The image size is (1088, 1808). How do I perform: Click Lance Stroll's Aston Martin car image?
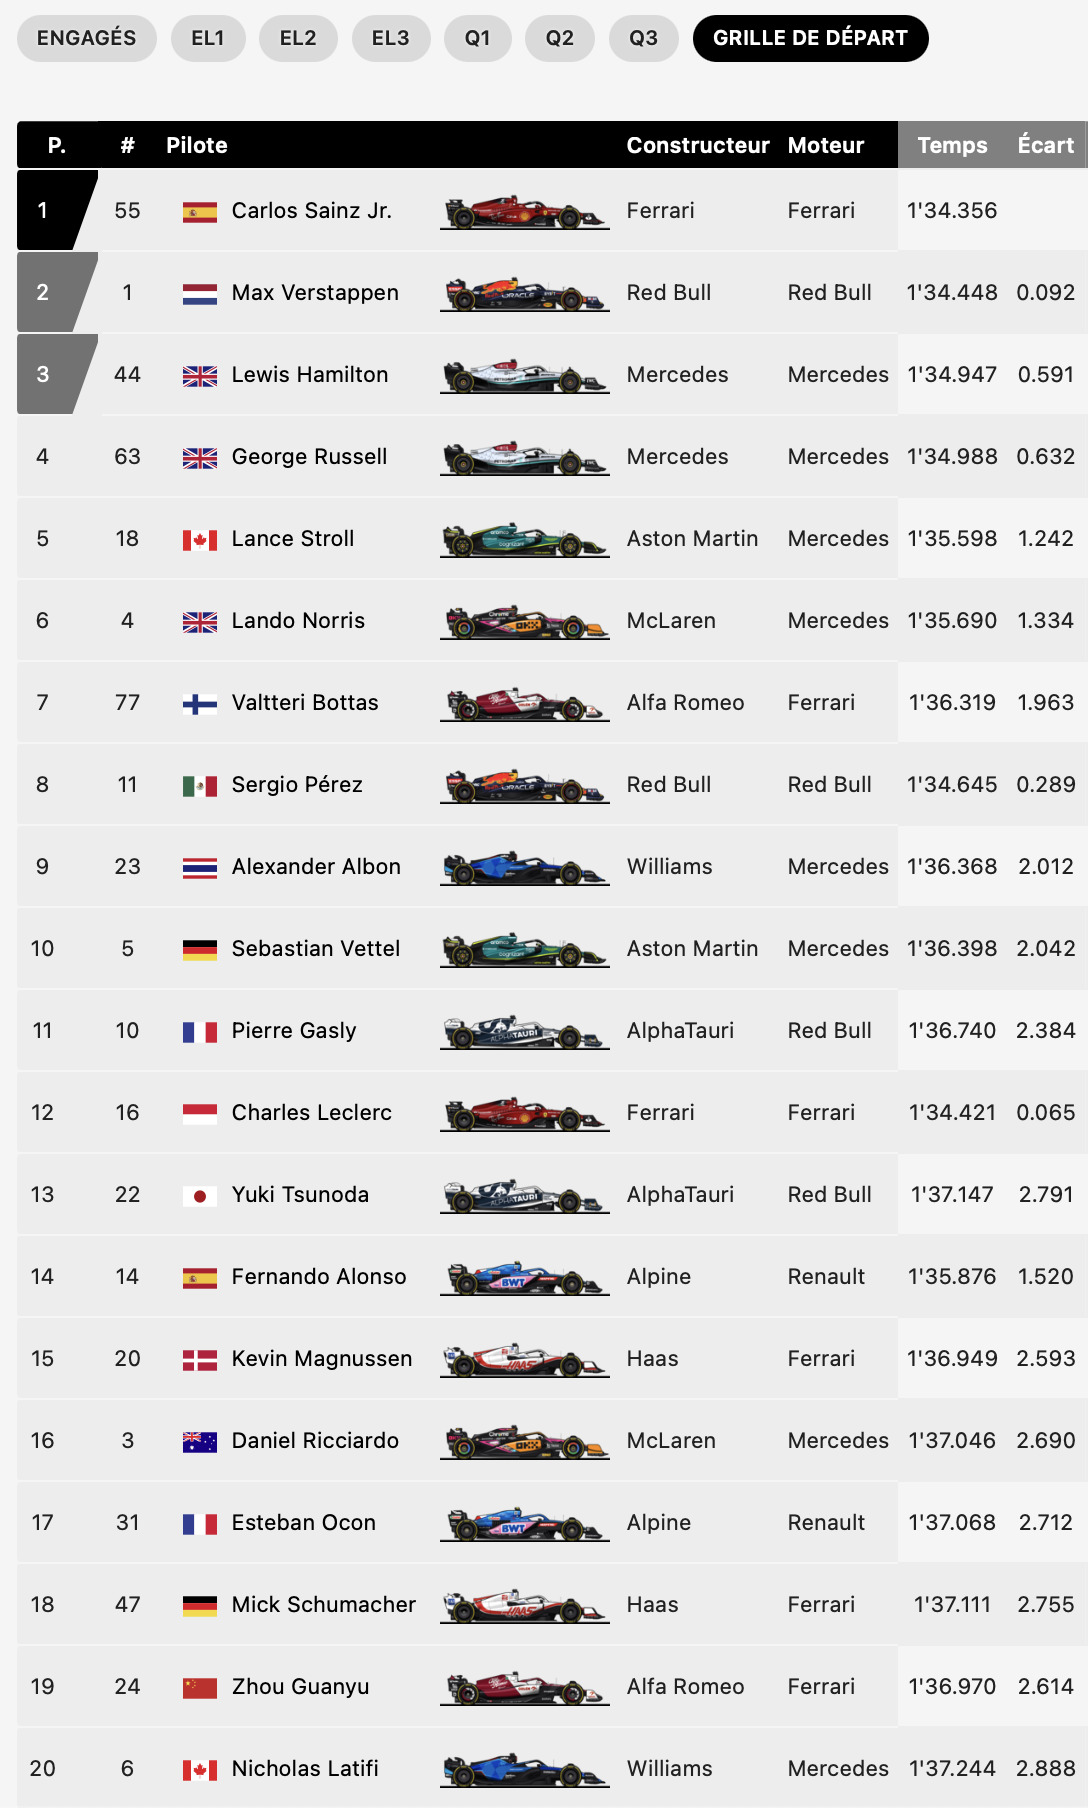[525, 540]
